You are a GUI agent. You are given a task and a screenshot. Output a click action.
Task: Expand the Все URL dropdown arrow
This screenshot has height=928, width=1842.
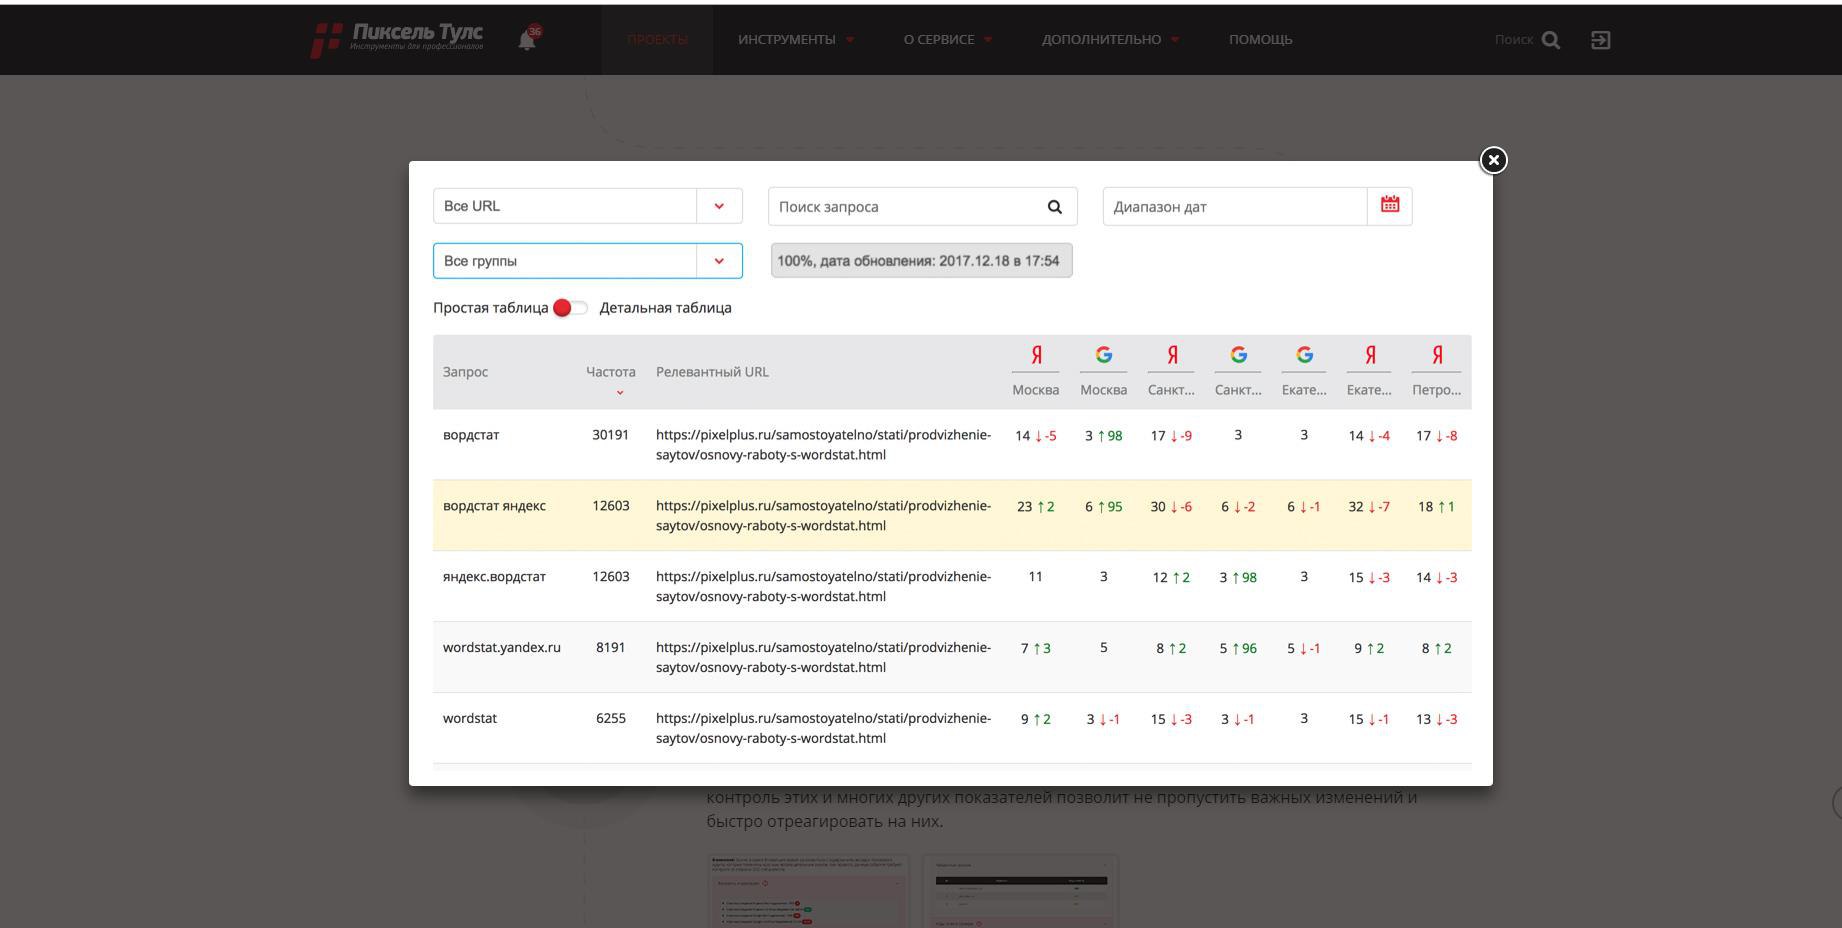[719, 206]
